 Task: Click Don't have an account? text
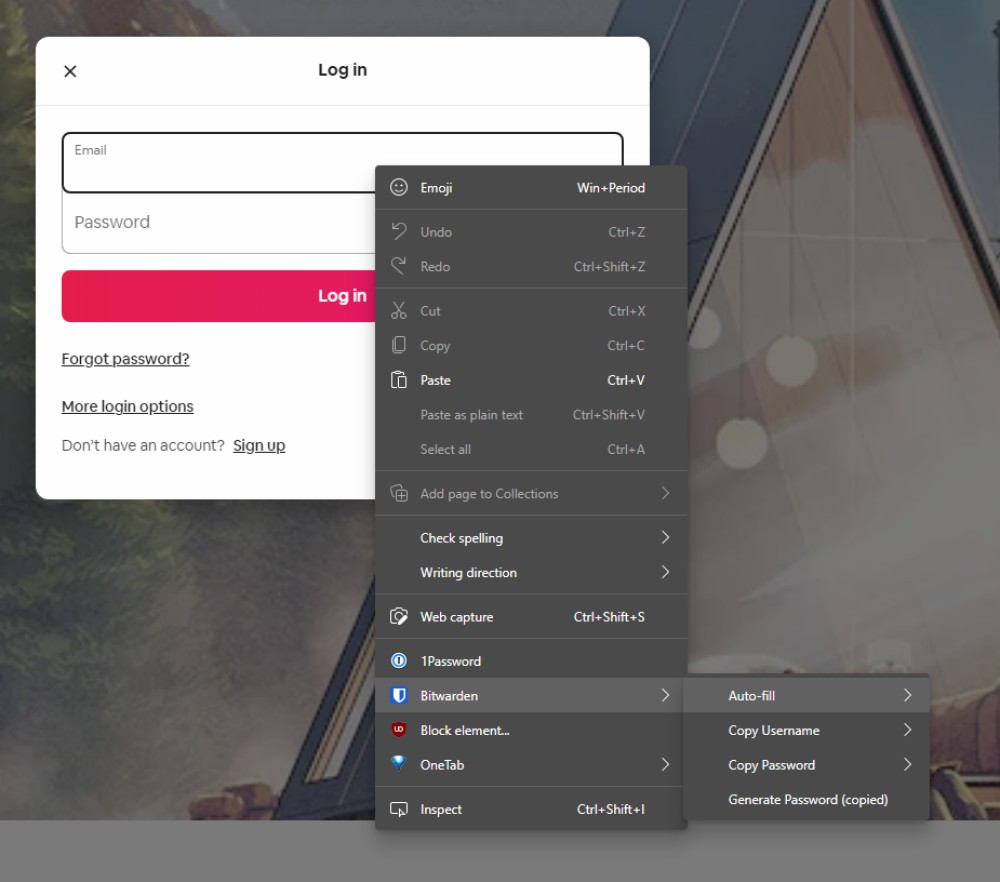(x=143, y=445)
